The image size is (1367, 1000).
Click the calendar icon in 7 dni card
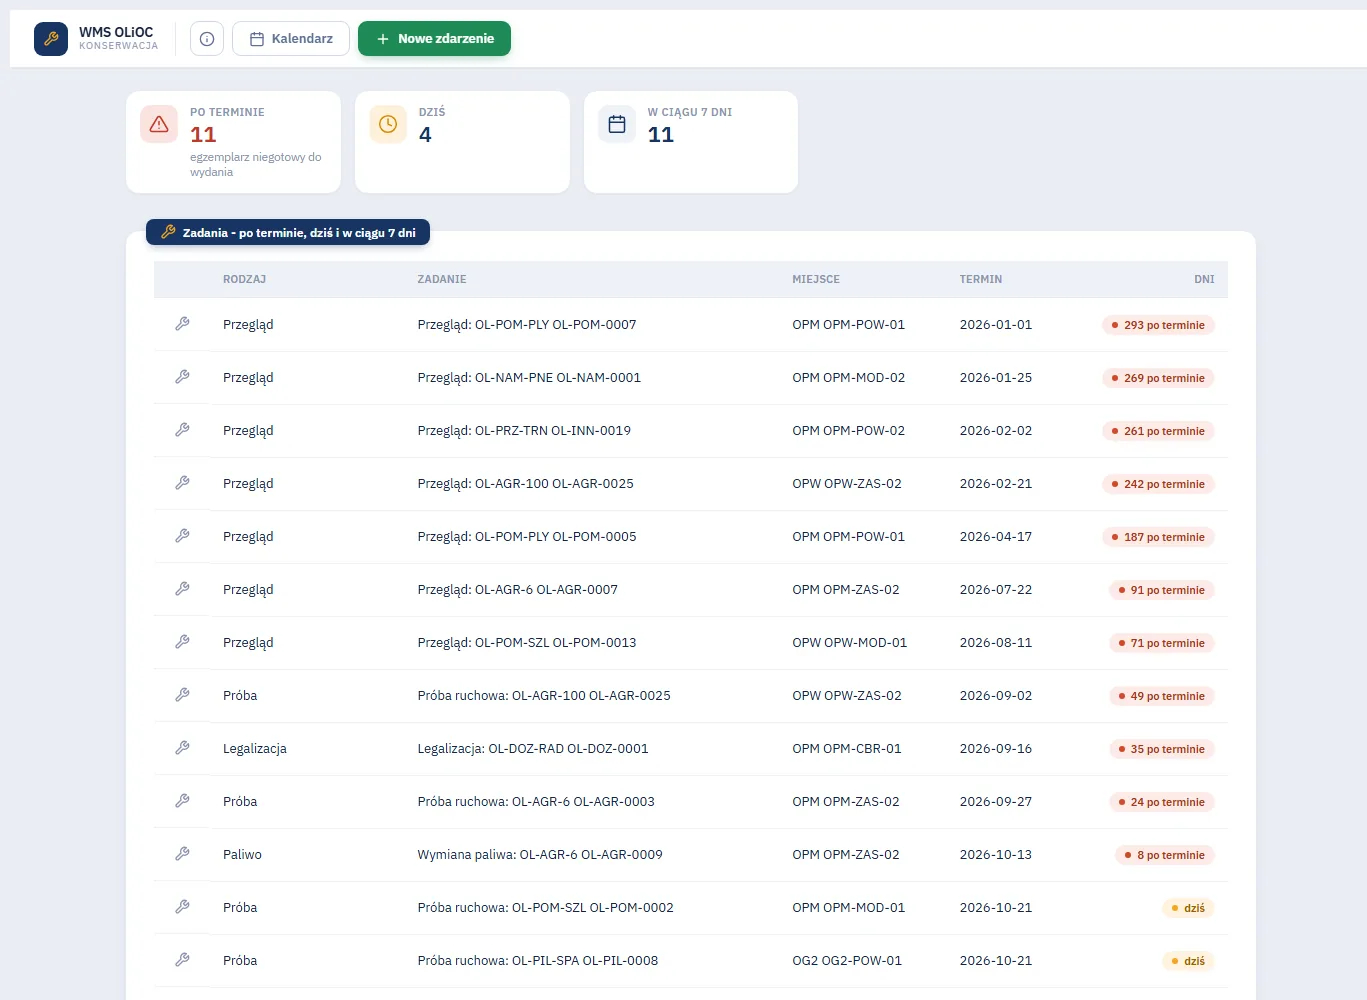(x=617, y=124)
